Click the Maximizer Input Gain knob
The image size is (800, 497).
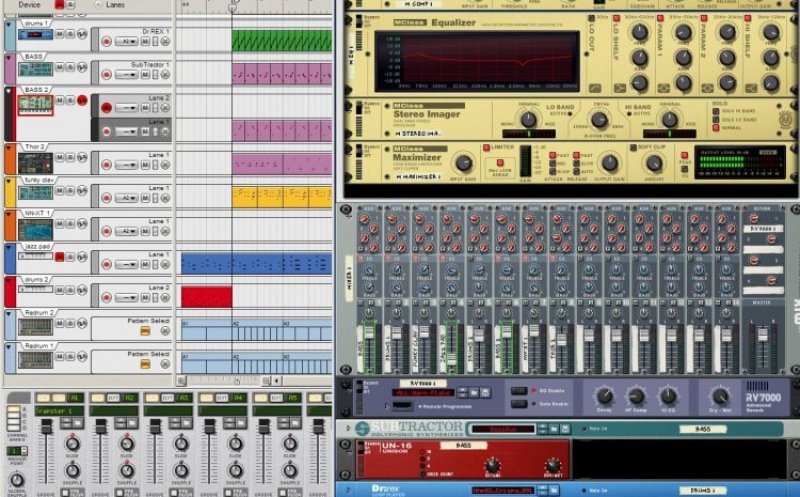pyautogui.click(x=463, y=163)
